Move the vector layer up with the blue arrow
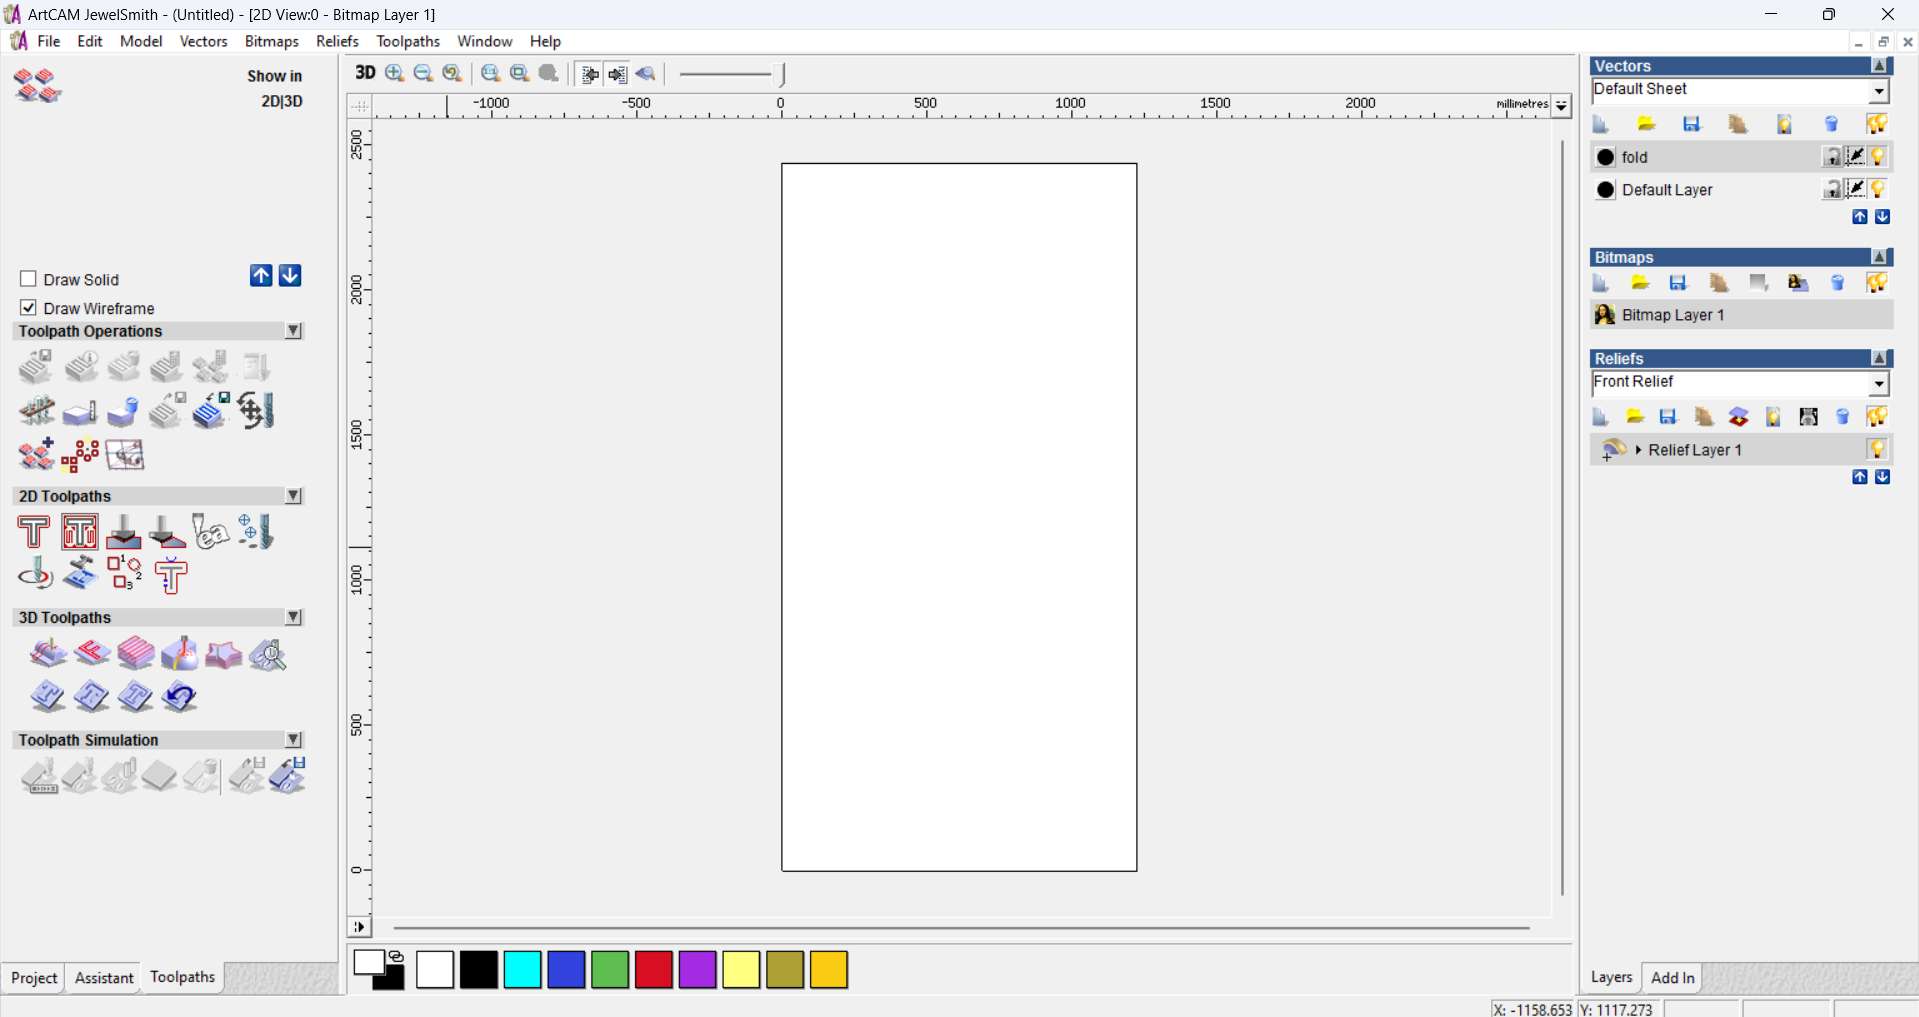 click(1860, 217)
